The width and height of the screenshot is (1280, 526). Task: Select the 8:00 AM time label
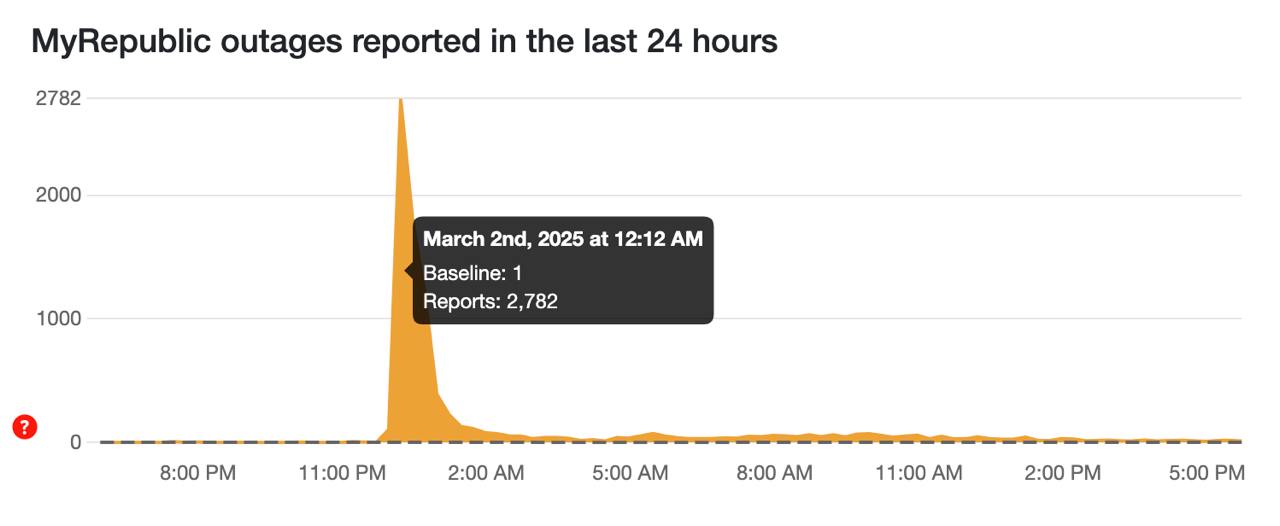click(774, 473)
